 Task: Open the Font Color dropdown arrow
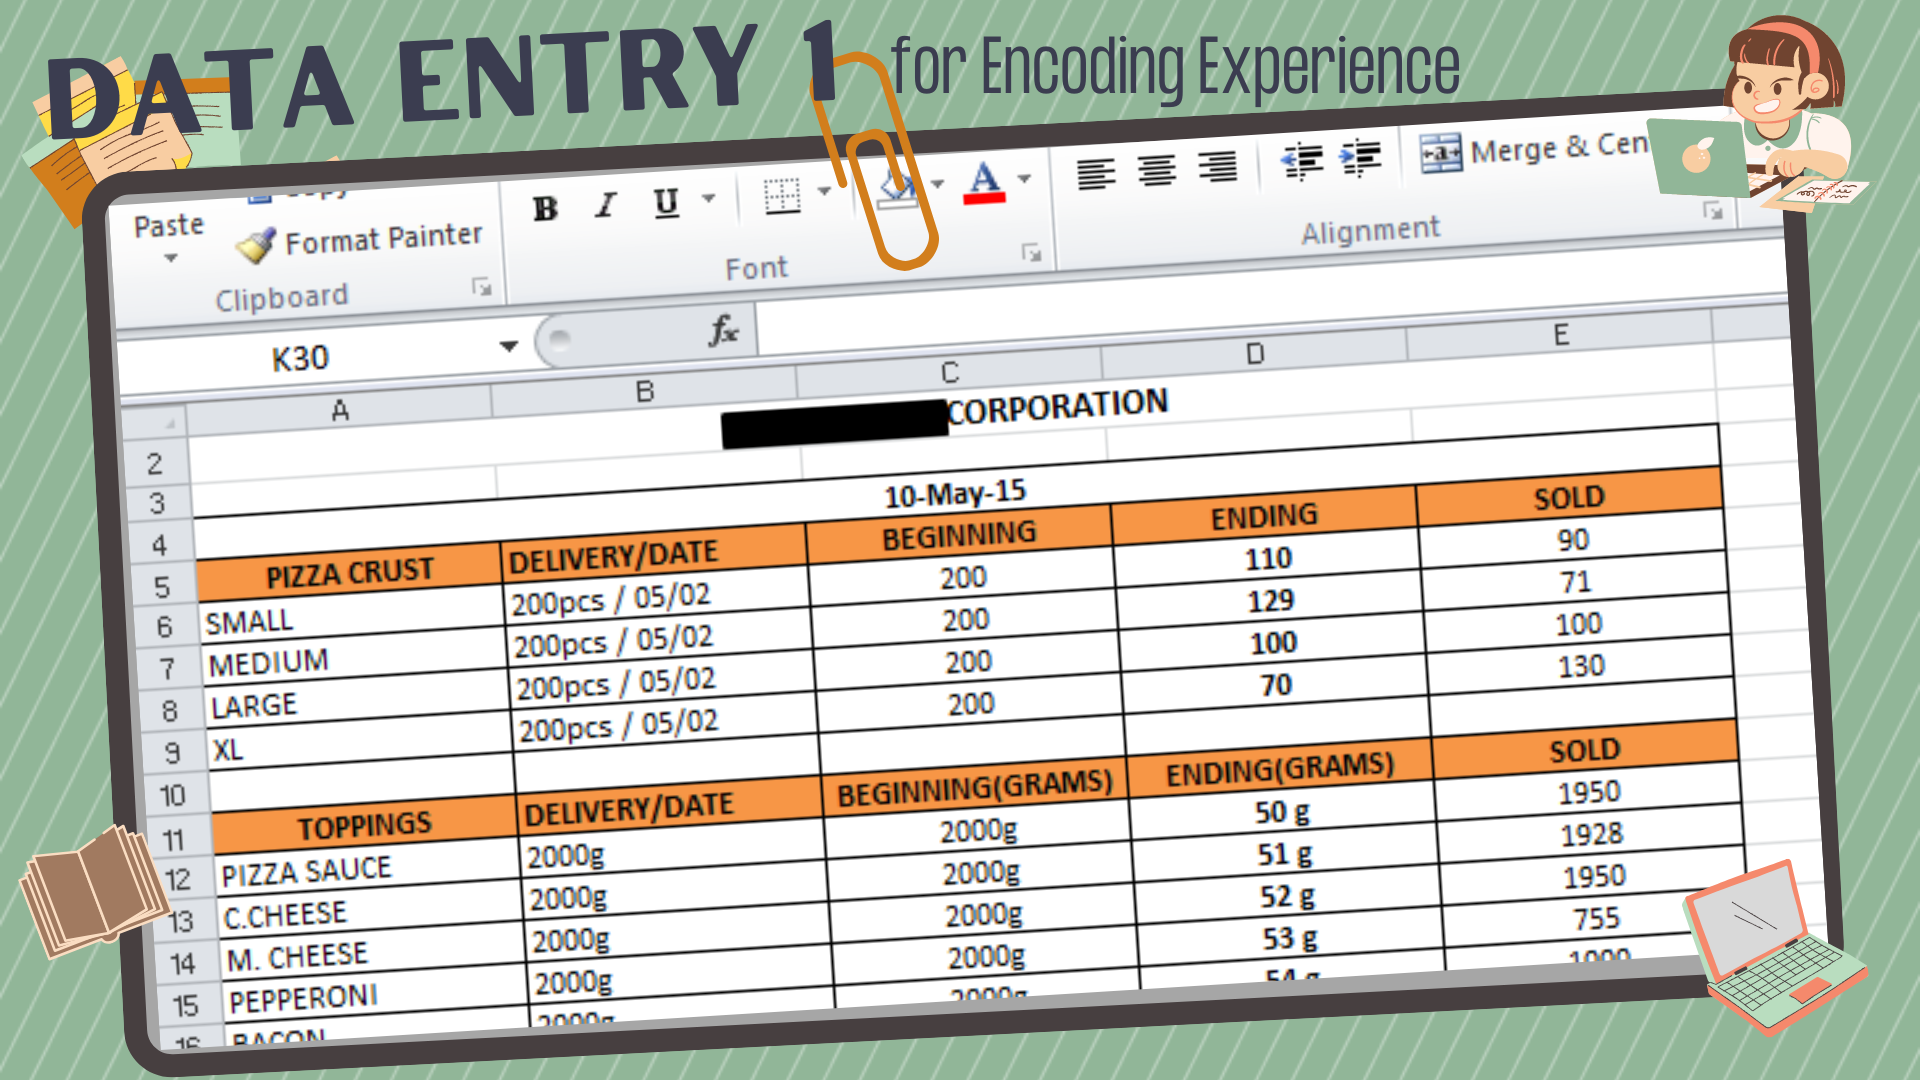point(1025,179)
